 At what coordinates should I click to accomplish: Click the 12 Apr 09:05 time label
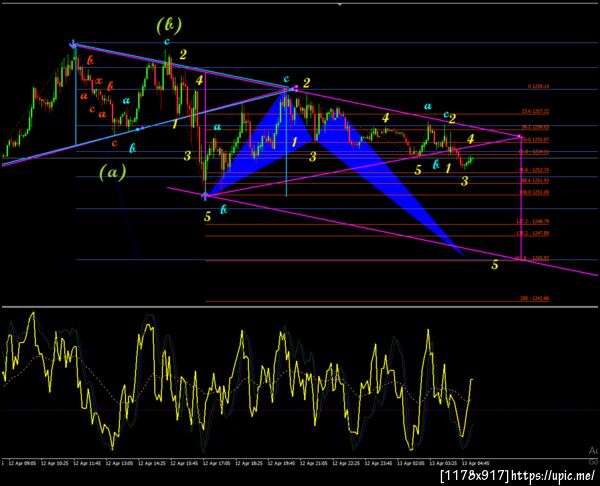[24, 463]
